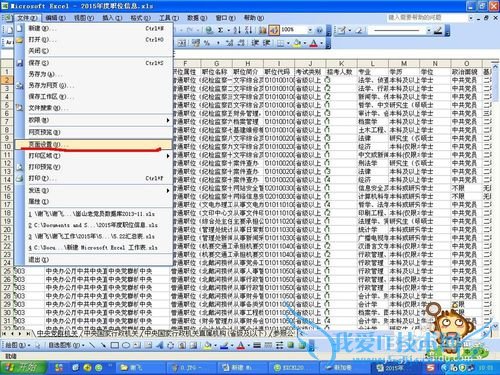Toggle the Select Objects pointer tool

38,345
